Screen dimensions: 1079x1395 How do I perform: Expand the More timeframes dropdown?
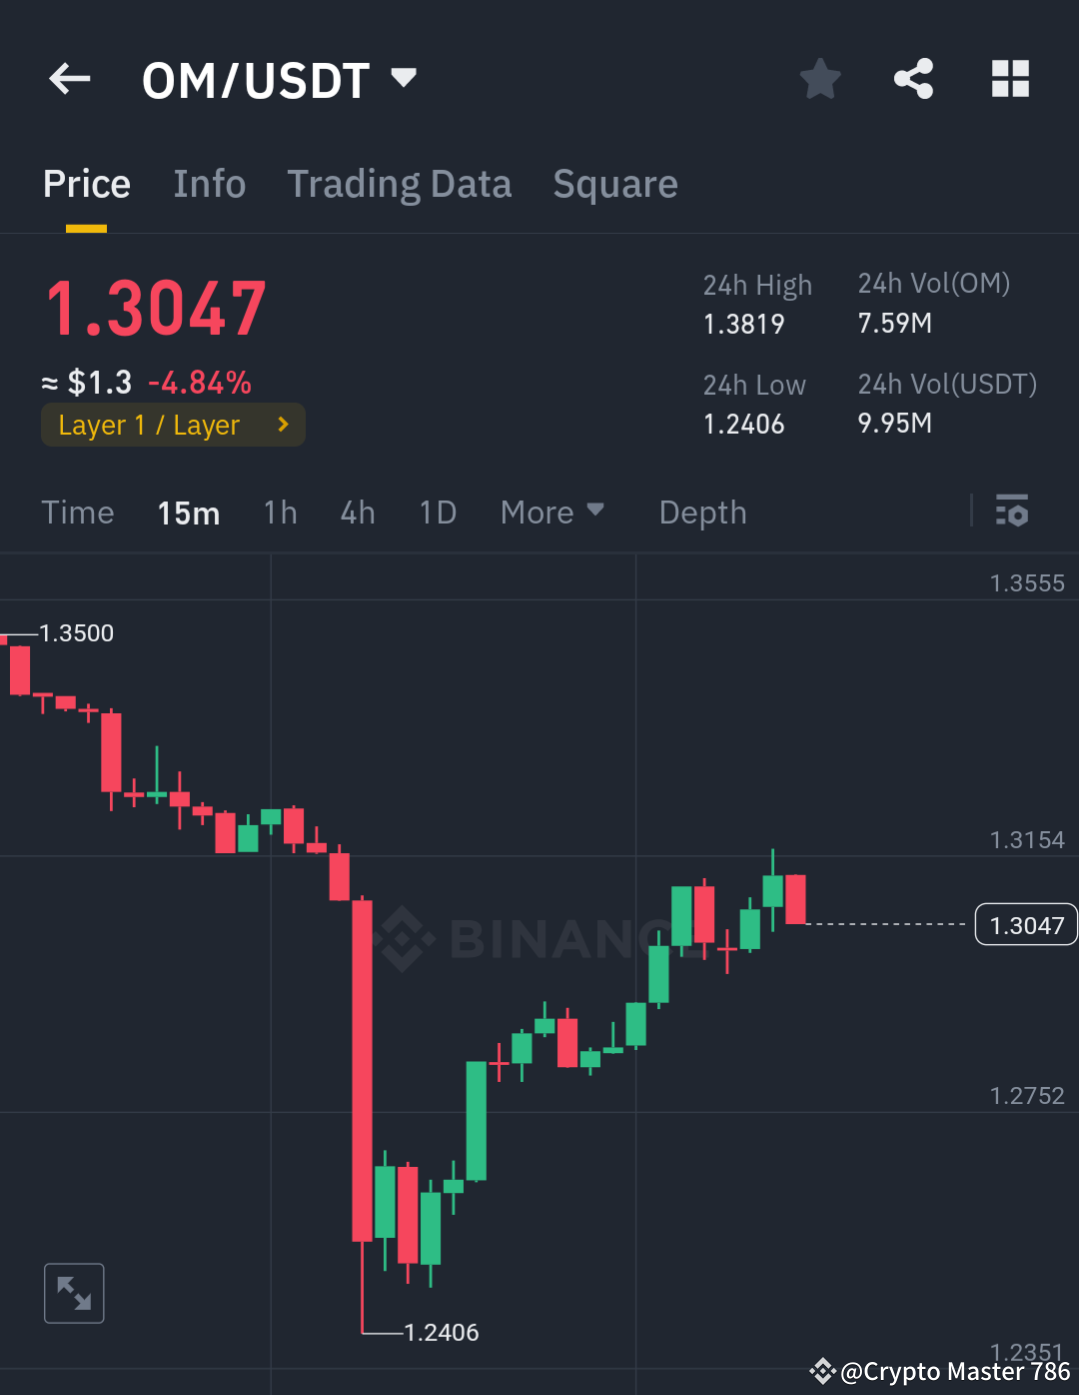(x=552, y=512)
